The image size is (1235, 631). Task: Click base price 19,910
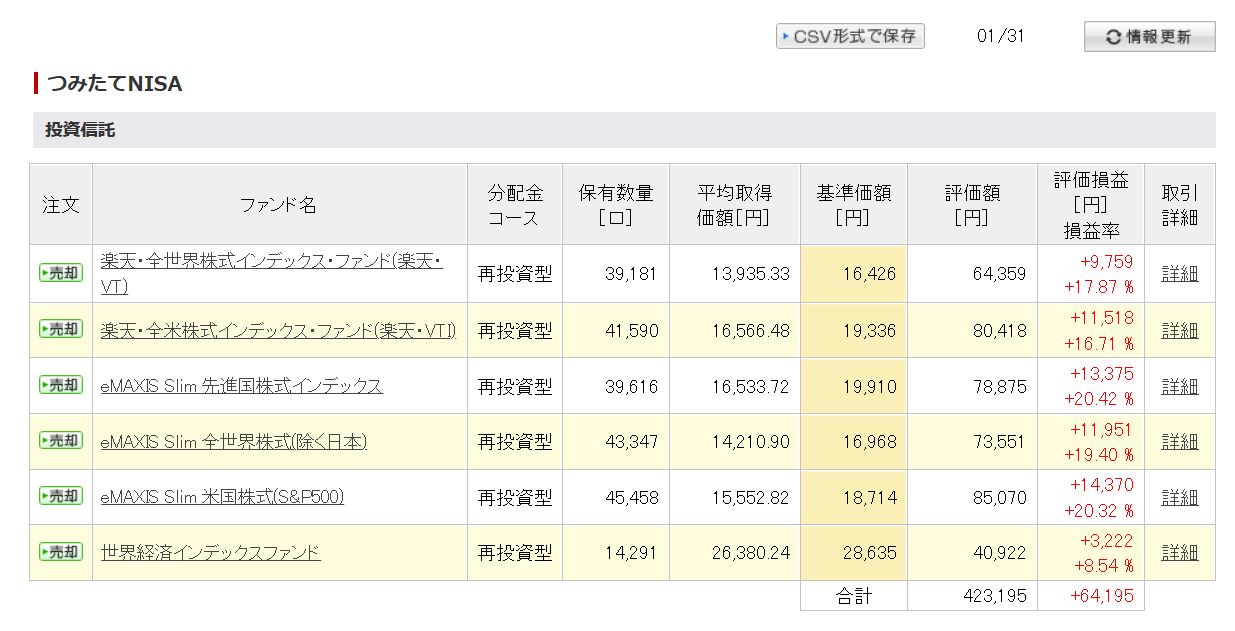[870, 386]
